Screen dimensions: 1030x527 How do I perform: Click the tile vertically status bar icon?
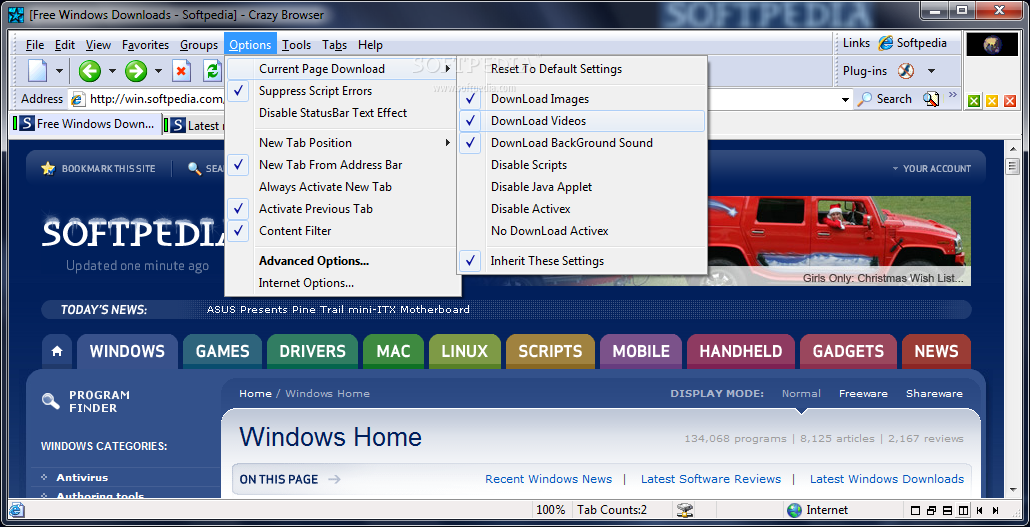tap(963, 511)
